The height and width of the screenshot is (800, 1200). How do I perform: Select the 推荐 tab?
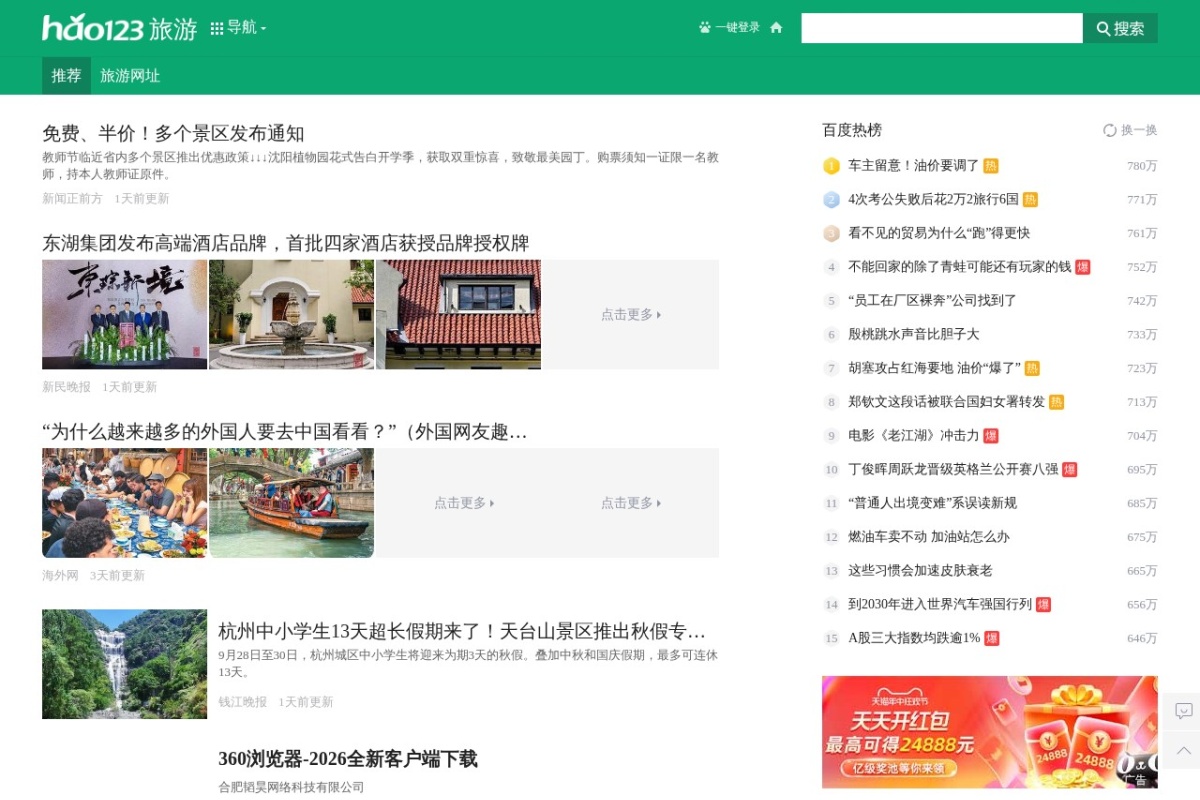point(66,76)
